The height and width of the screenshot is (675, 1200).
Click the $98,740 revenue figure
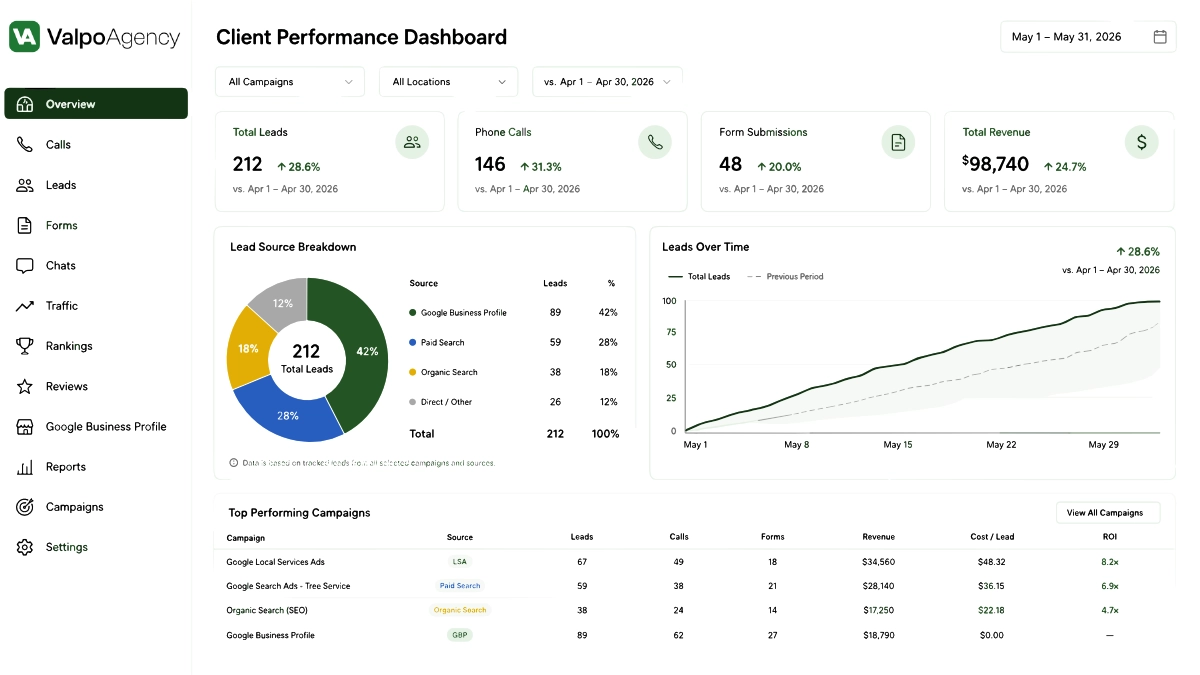995,164
